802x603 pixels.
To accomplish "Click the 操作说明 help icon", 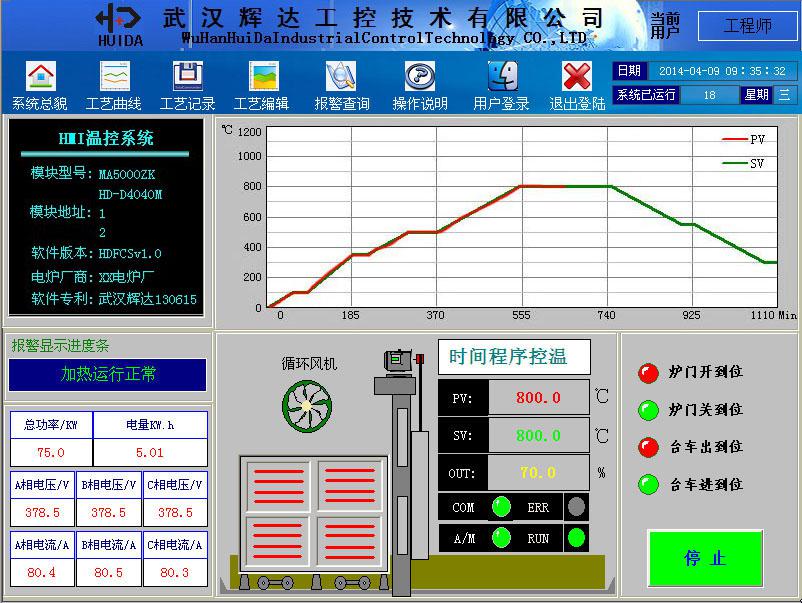I will point(420,78).
